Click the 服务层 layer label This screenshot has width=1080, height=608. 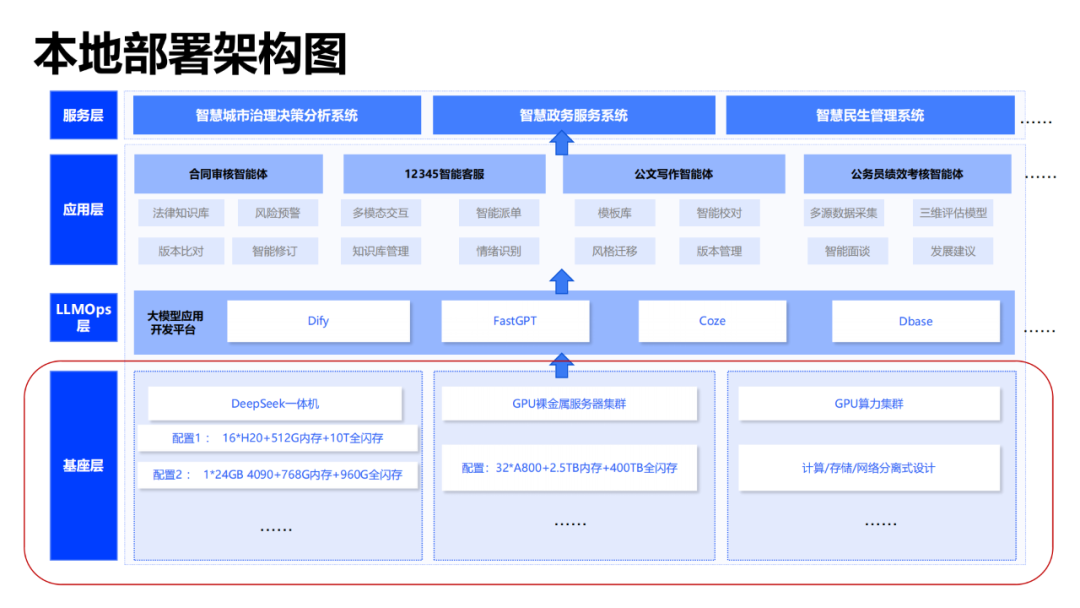click(x=83, y=115)
